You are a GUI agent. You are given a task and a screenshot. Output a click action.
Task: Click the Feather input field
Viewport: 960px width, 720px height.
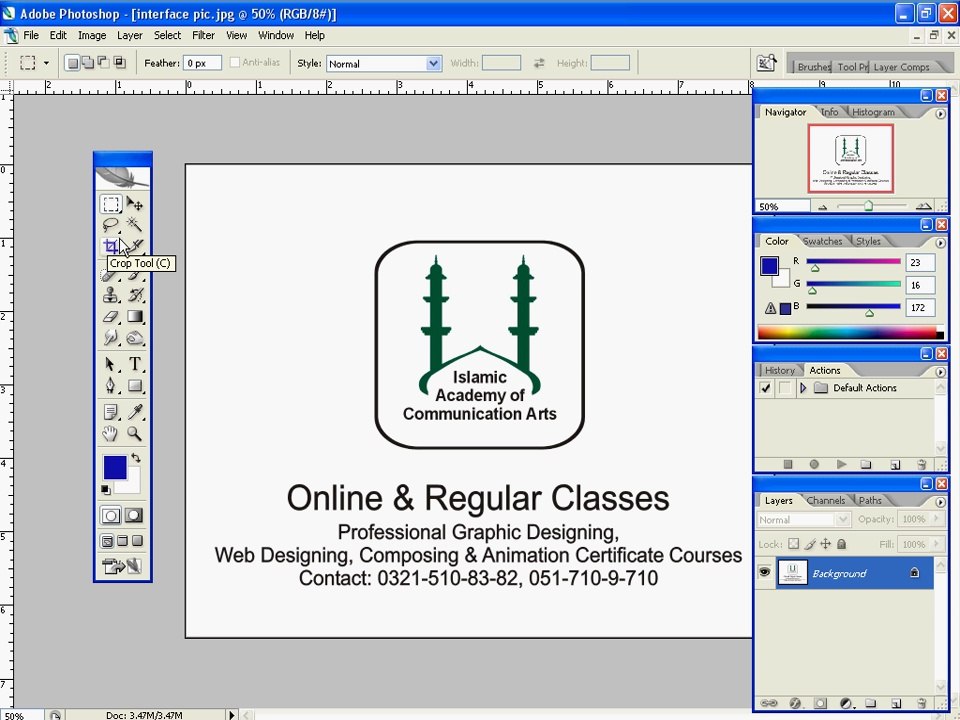click(202, 63)
